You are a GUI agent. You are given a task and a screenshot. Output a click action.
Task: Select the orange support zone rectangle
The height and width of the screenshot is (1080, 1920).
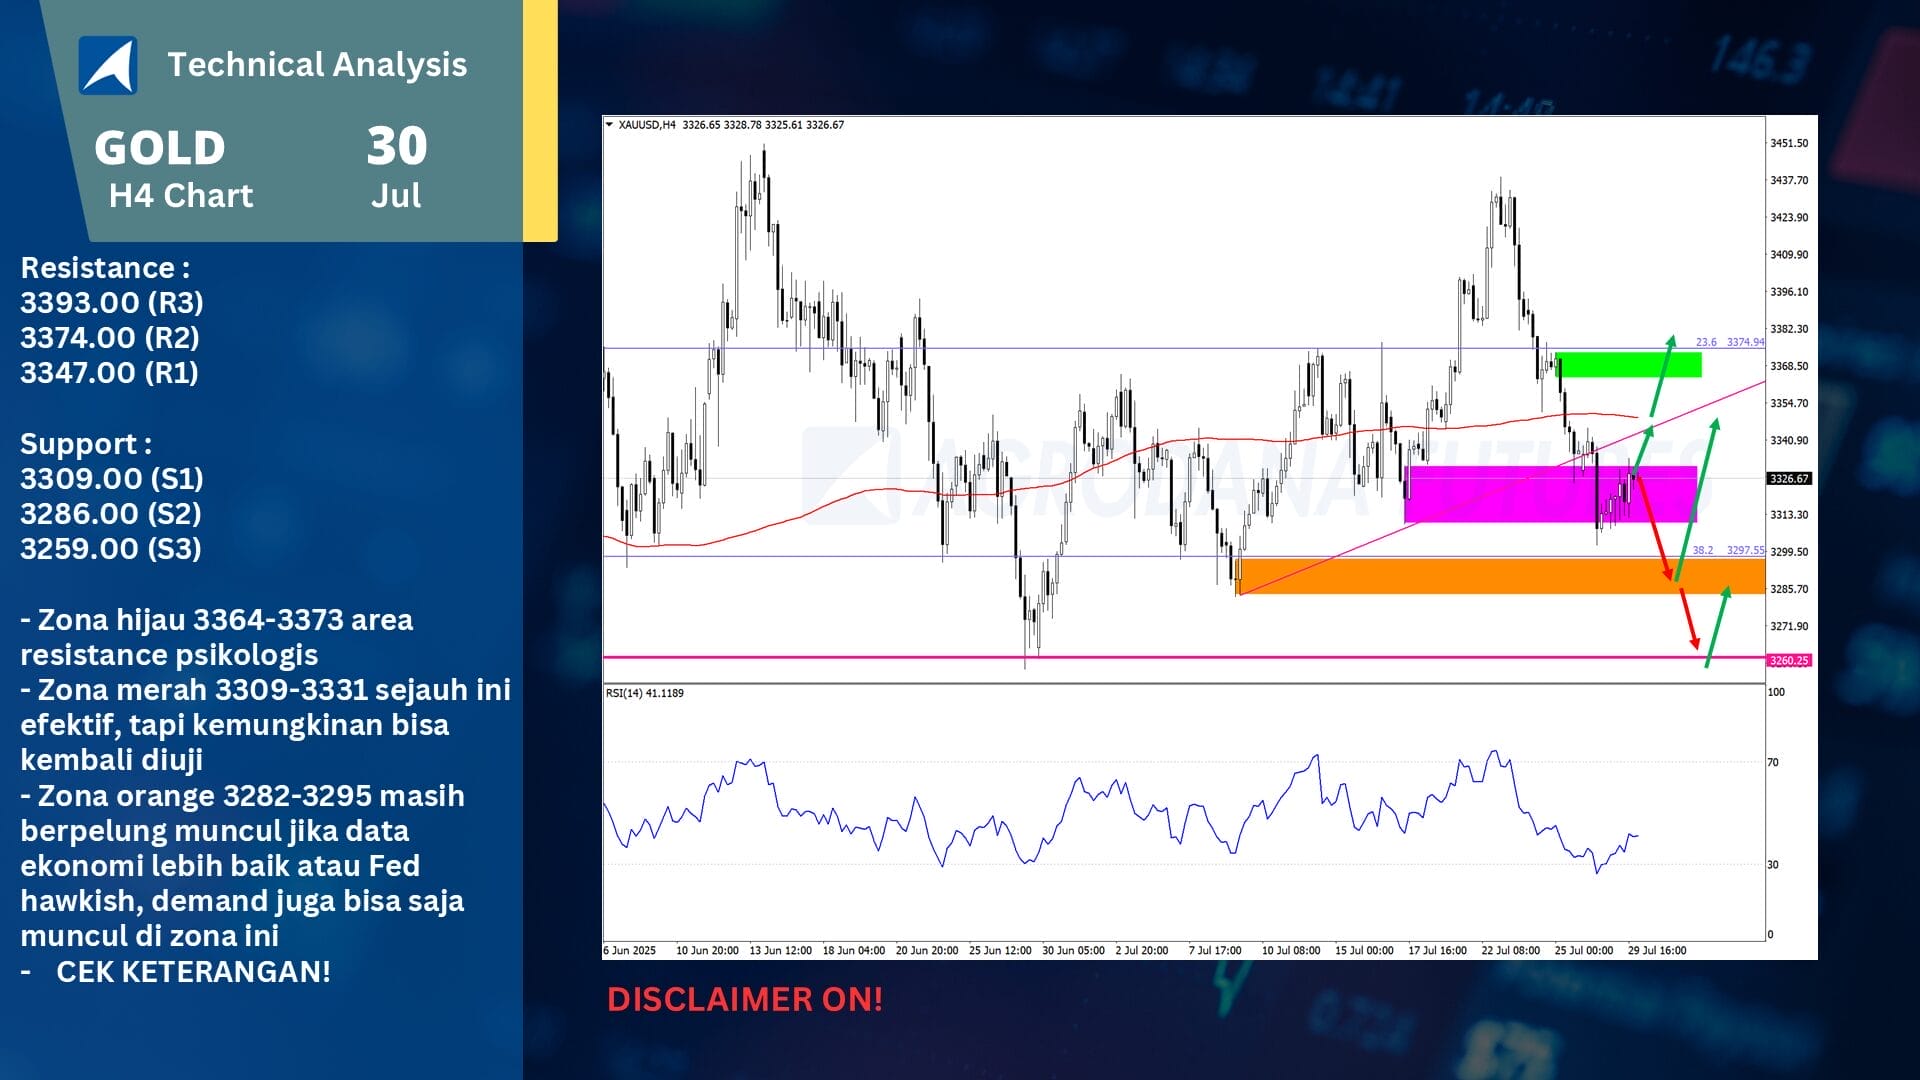[x=1450, y=577]
